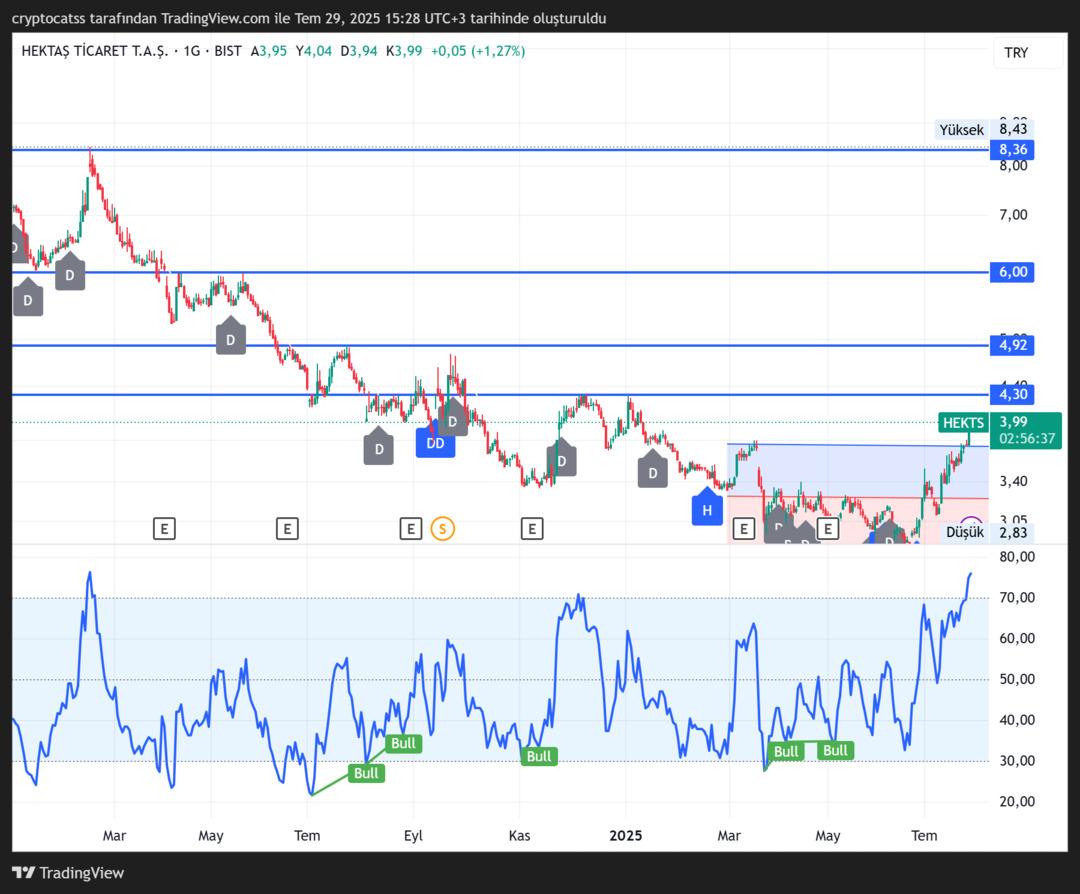The image size is (1080, 894).
Task: Click the D marker overlapping the DD marker
Action: point(453,420)
